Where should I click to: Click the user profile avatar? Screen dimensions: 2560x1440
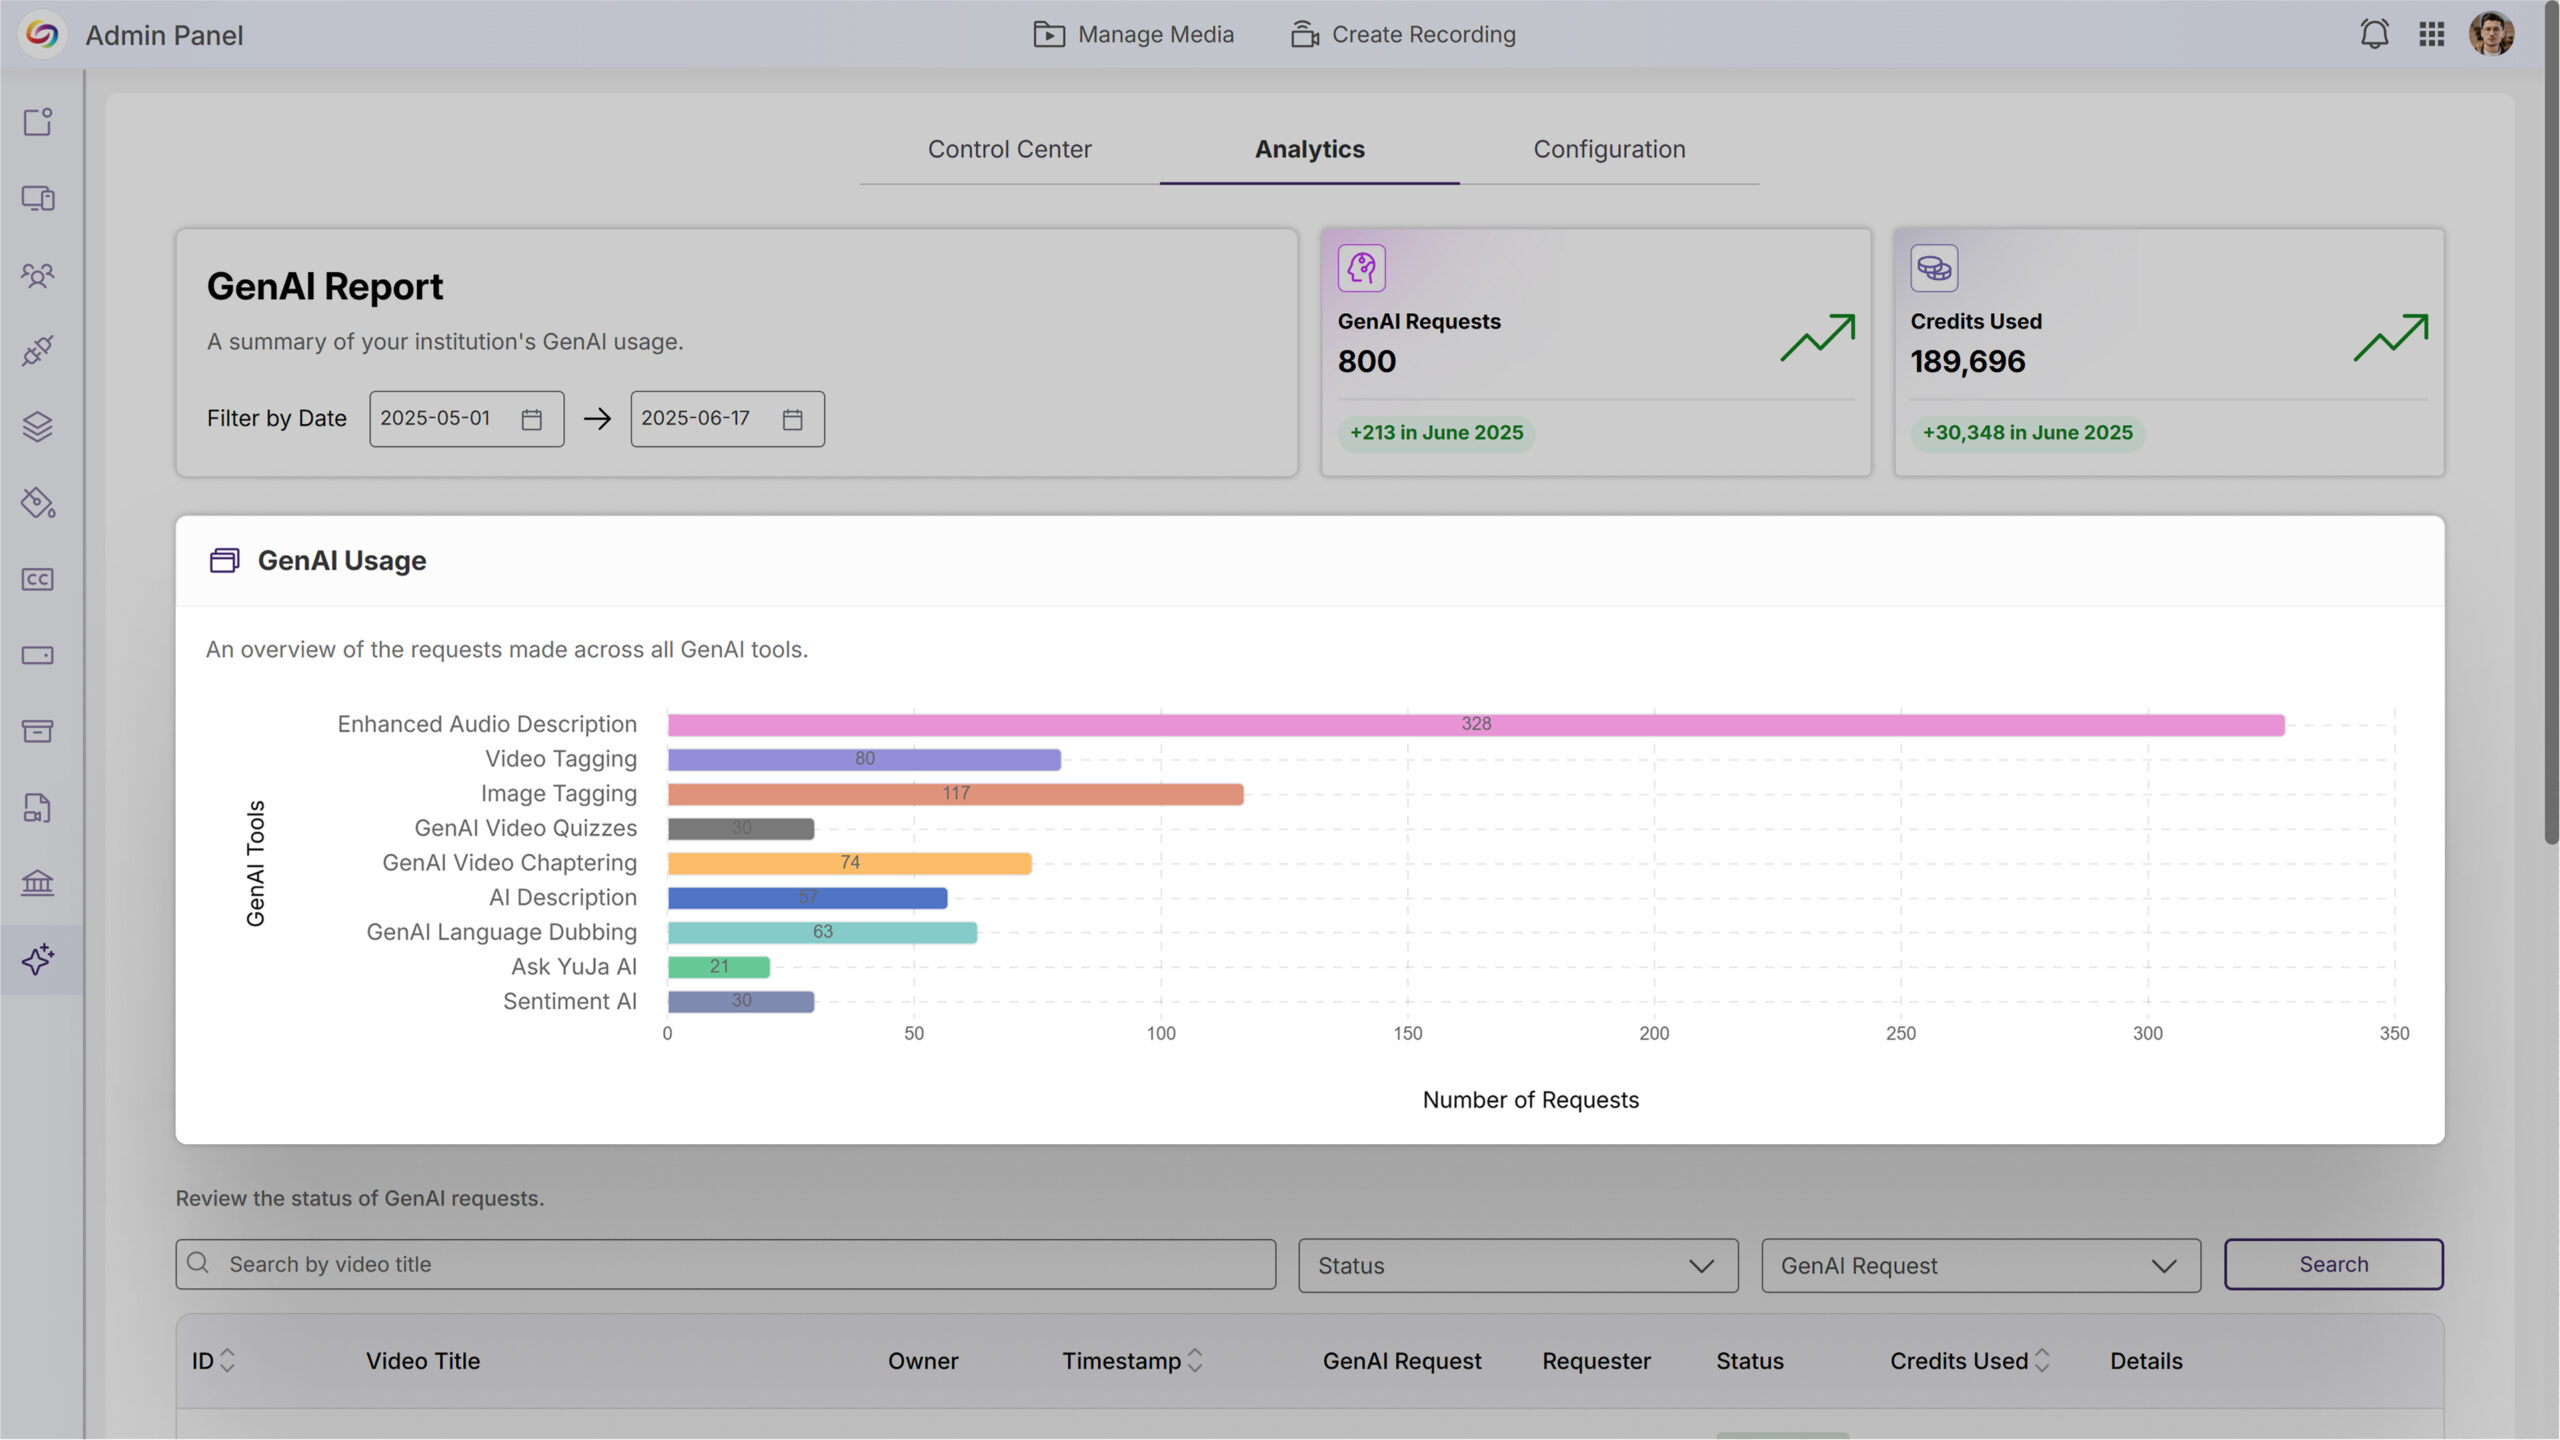(2490, 34)
